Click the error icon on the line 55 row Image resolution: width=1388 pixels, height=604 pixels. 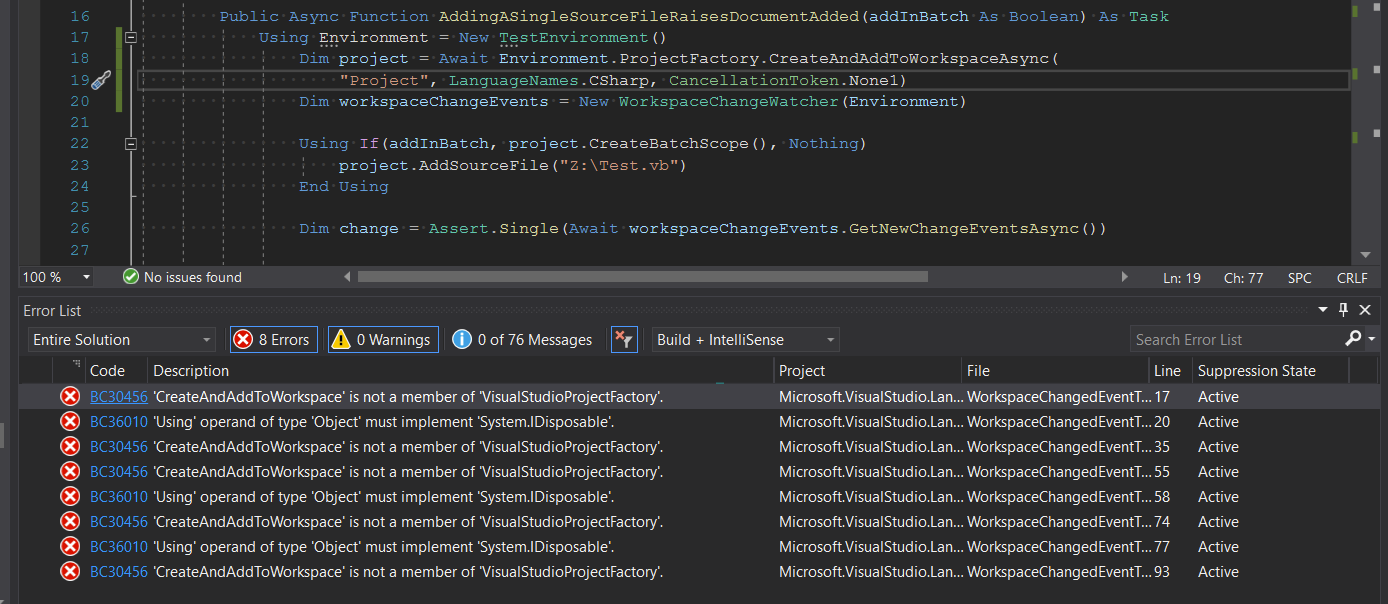click(x=70, y=472)
